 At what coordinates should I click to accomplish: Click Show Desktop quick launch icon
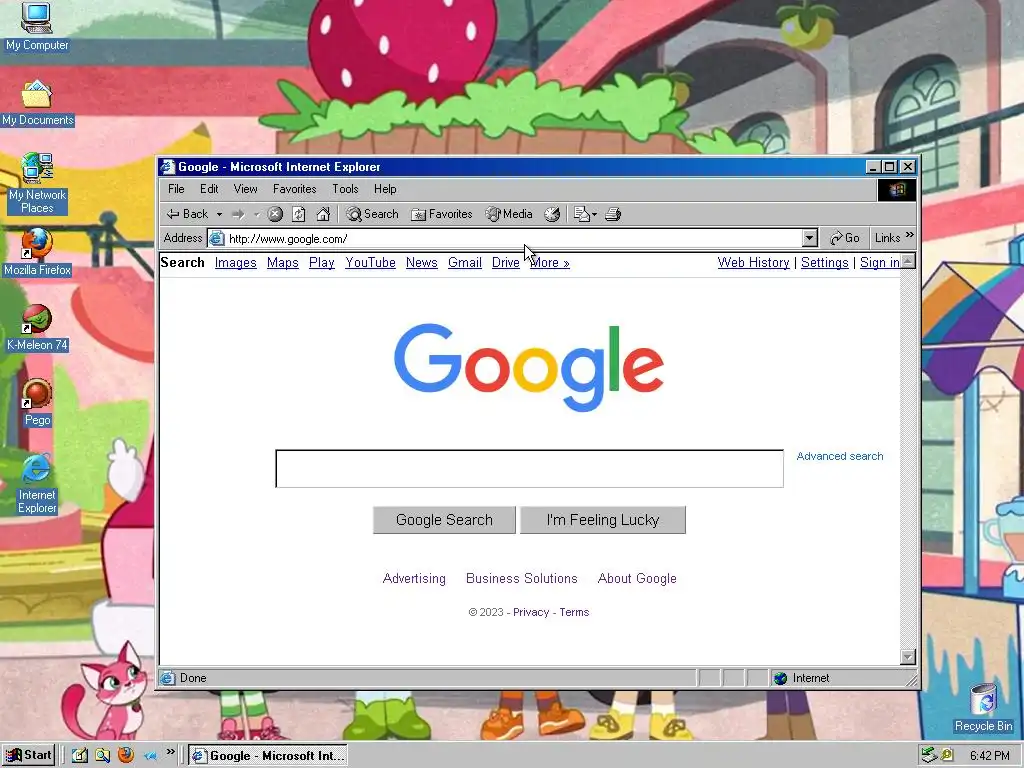tap(80, 756)
